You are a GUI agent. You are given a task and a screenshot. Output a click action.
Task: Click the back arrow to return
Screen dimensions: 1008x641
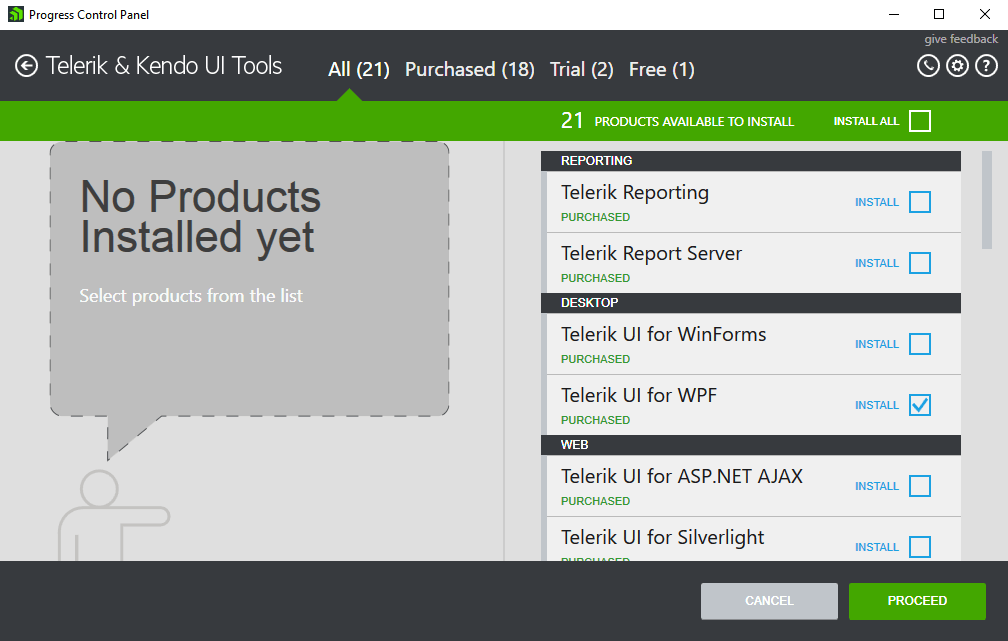pyautogui.click(x=26, y=66)
